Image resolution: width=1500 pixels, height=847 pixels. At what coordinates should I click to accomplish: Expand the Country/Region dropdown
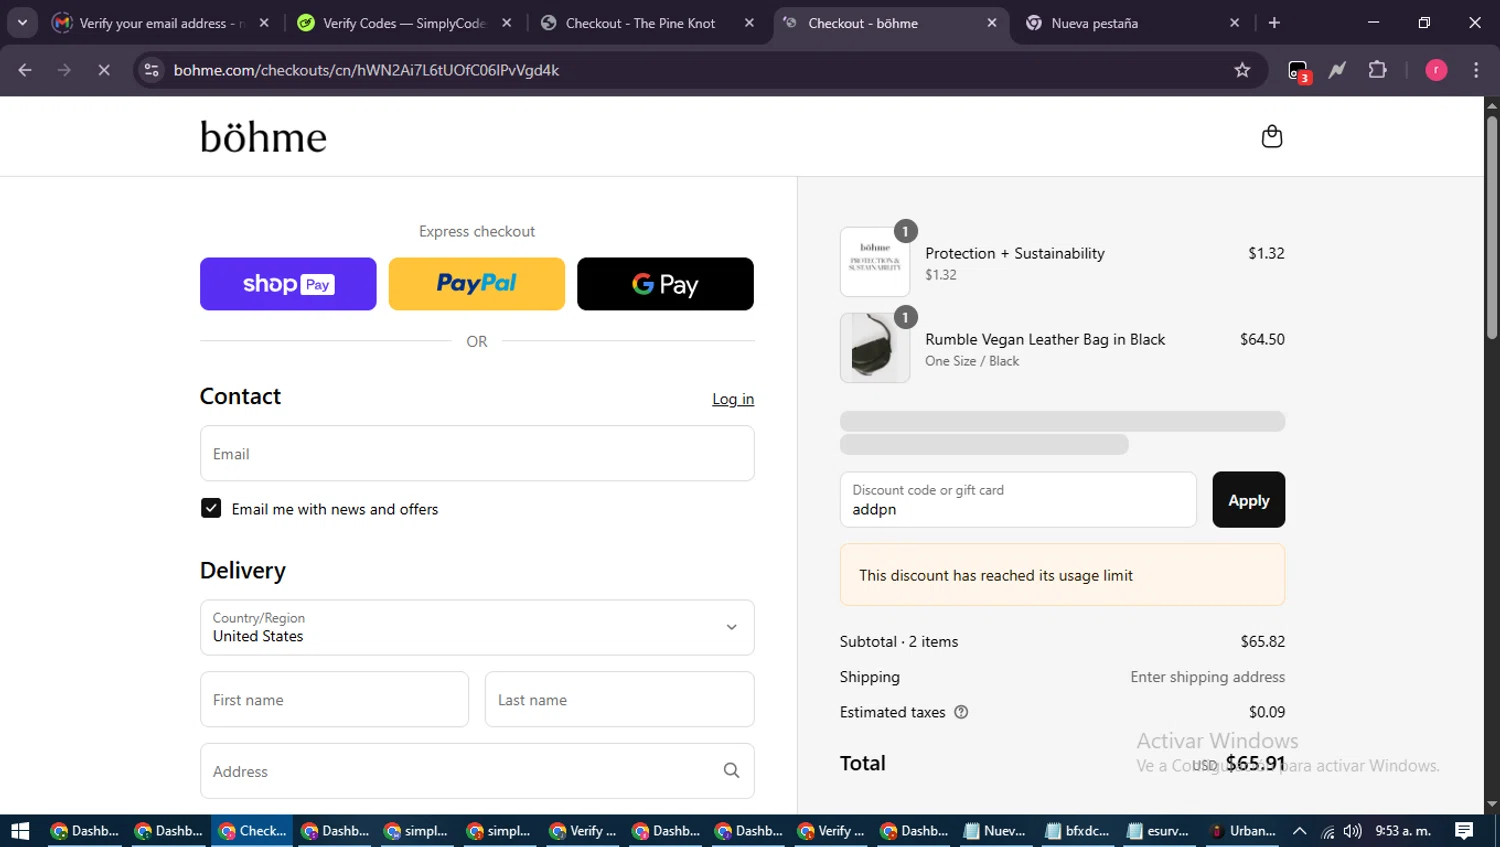pos(477,627)
